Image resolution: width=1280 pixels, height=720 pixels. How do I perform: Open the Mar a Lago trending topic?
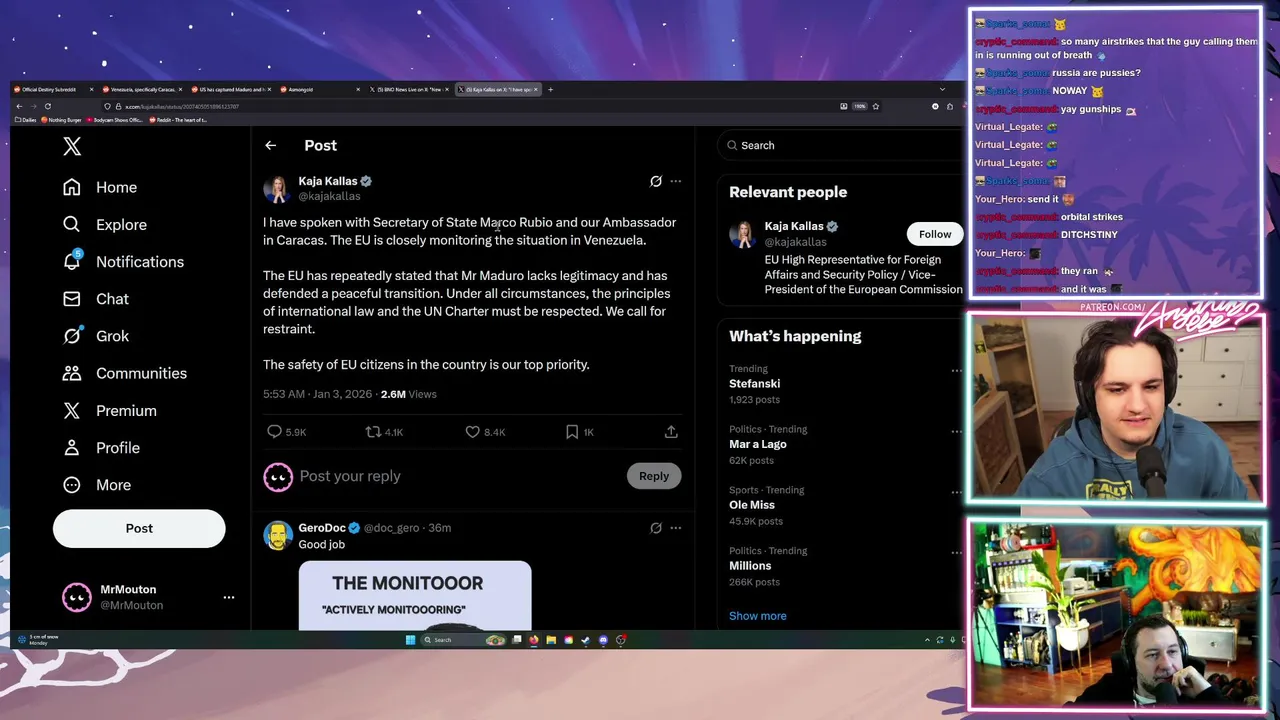[x=758, y=444]
